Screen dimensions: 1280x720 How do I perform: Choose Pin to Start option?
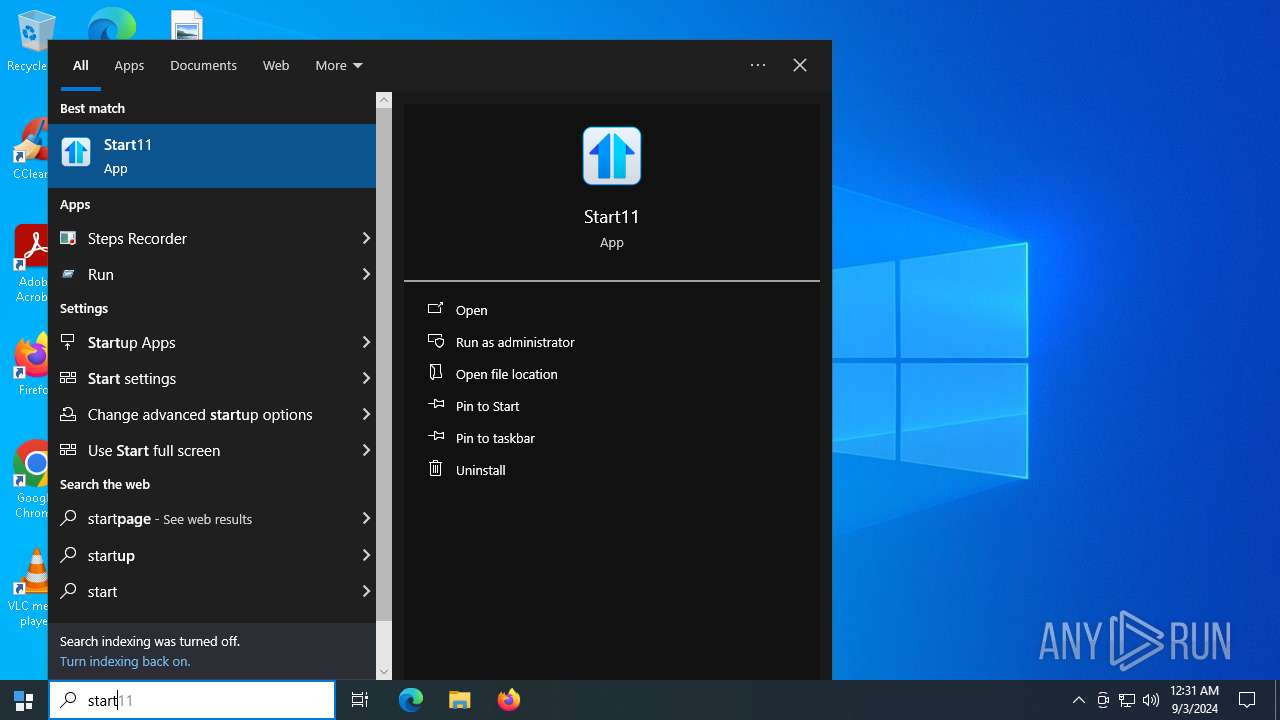click(488, 406)
